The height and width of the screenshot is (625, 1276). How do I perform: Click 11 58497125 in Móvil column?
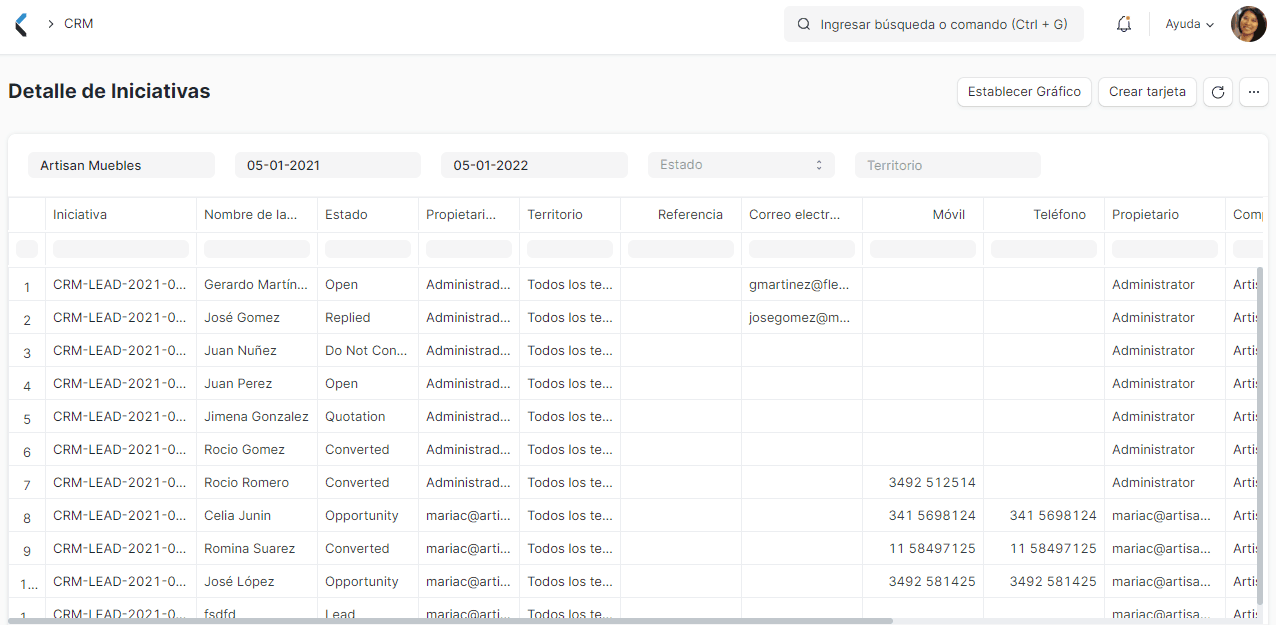[923, 549]
